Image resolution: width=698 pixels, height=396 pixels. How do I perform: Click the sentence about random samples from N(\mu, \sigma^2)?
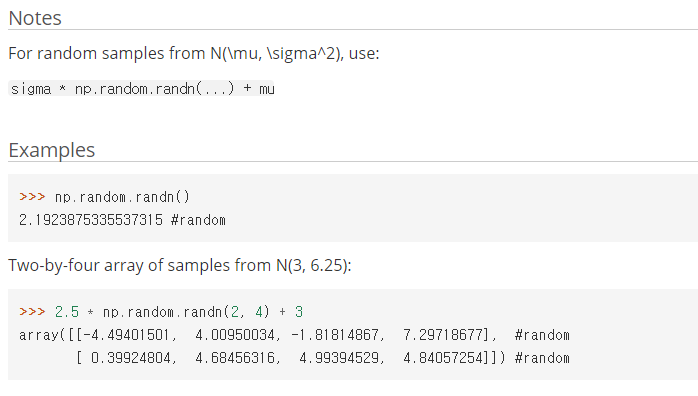[x=194, y=53]
